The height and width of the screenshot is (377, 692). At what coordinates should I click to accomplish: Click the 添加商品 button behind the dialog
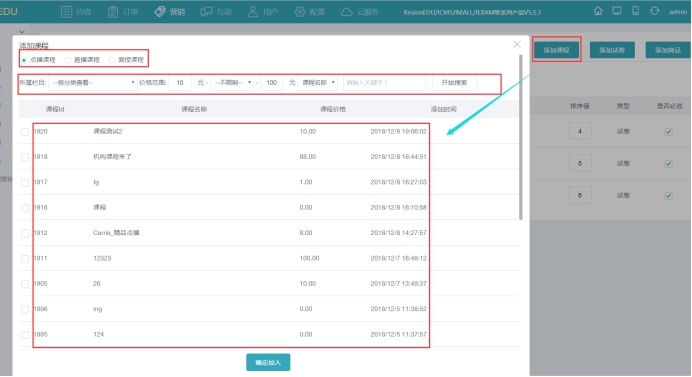[x=668, y=50]
